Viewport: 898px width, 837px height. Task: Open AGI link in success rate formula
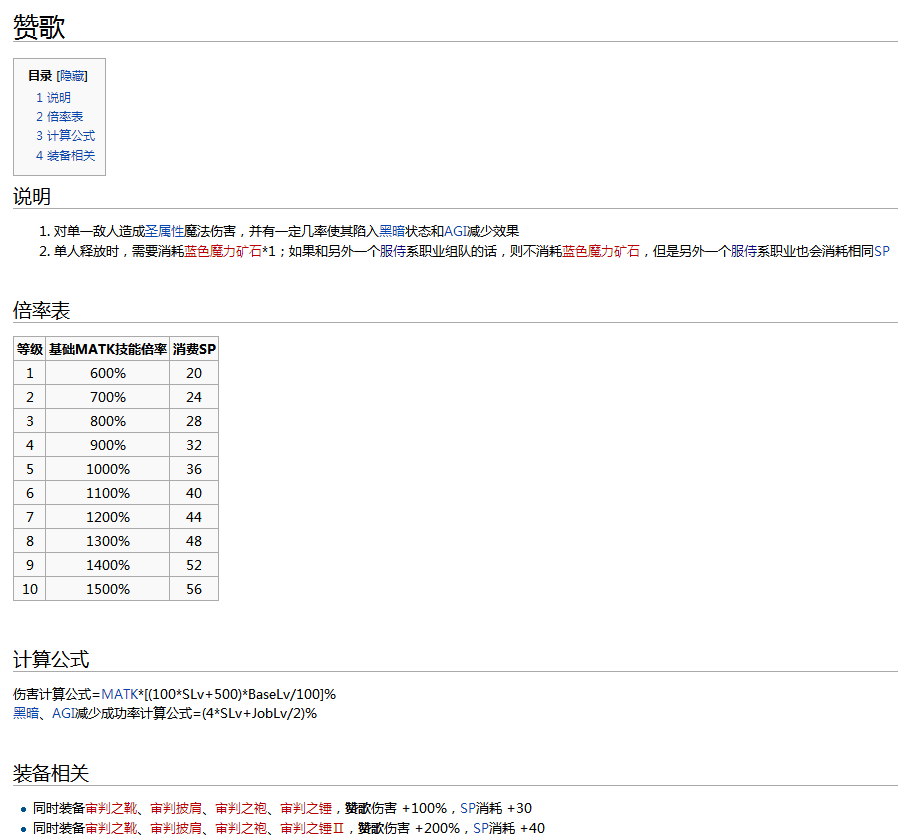coord(64,713)
